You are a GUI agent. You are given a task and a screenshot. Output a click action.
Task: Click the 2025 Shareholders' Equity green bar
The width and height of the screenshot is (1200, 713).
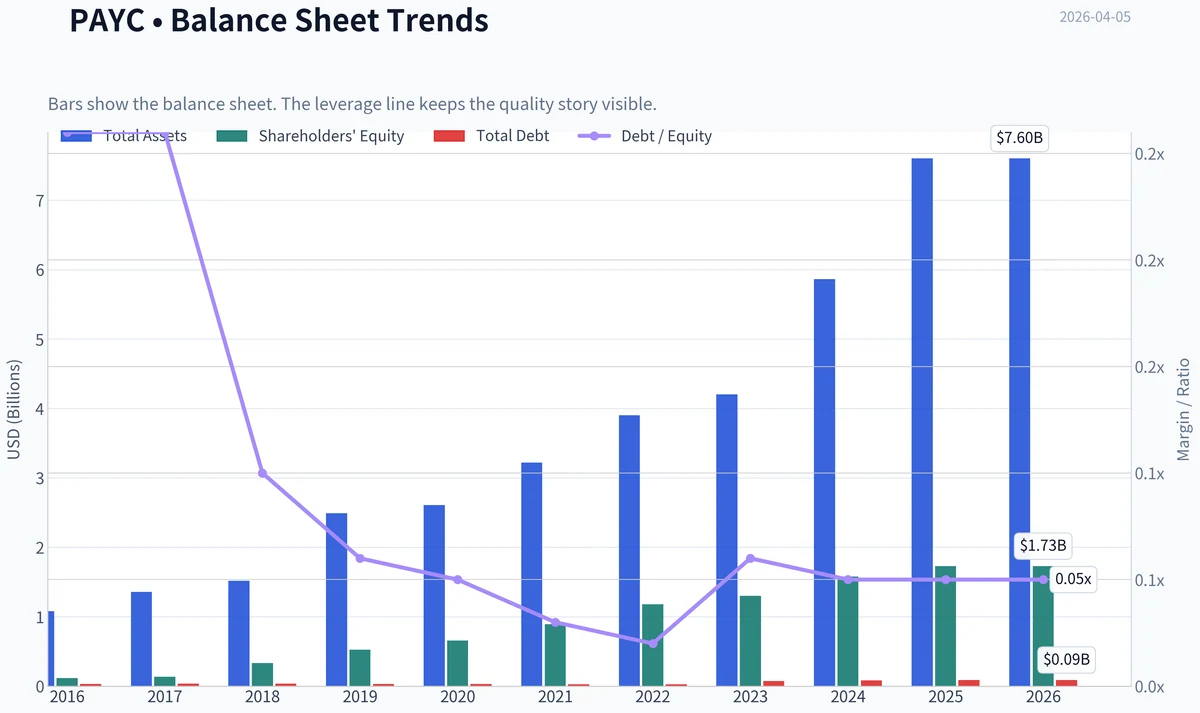tap(946, 626)
